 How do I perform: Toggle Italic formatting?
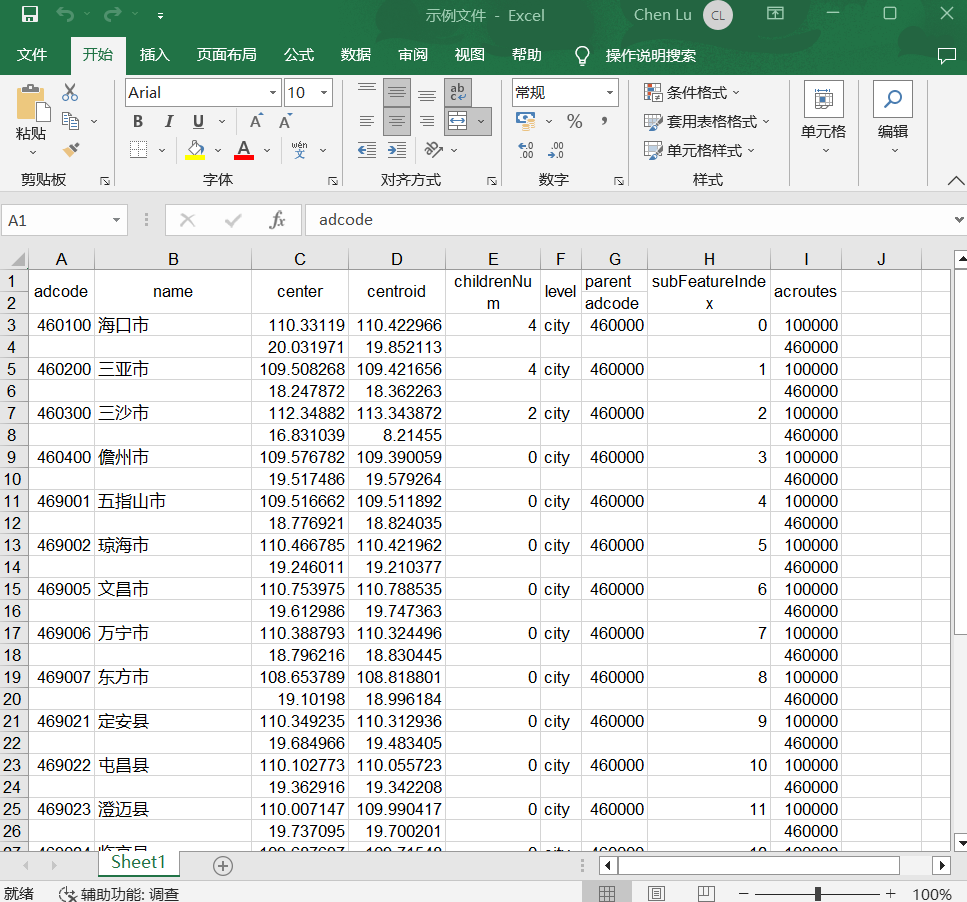point(168,121)
